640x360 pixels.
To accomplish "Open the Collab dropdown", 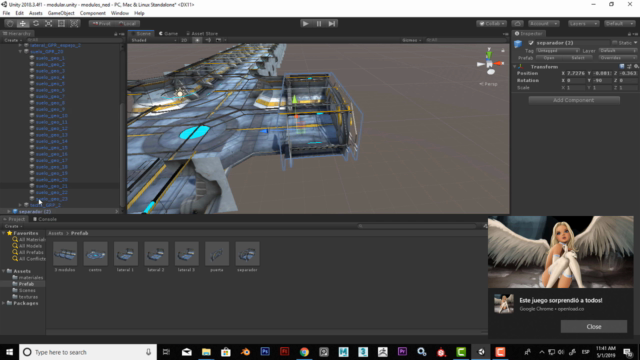I will coord(491,24).
